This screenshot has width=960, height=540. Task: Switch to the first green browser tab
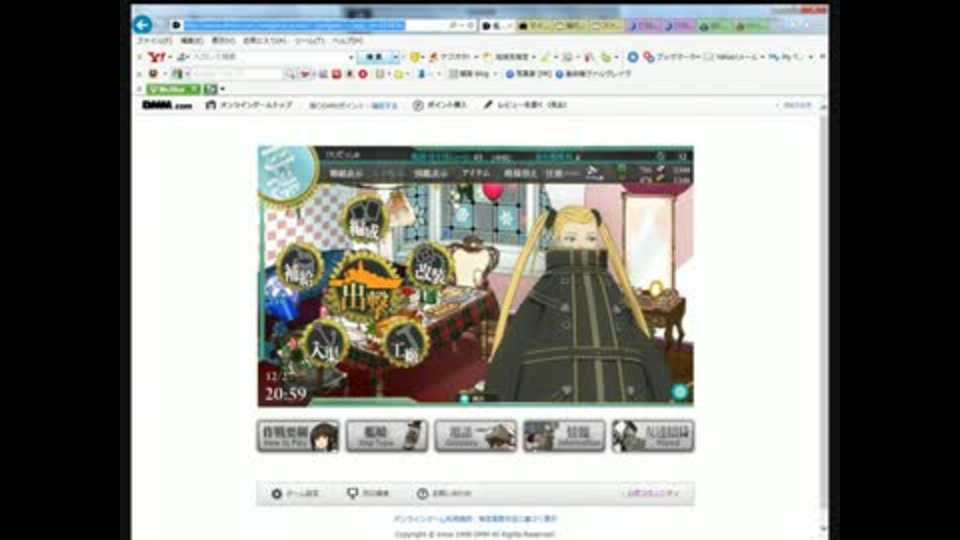[x=715, y=25]
